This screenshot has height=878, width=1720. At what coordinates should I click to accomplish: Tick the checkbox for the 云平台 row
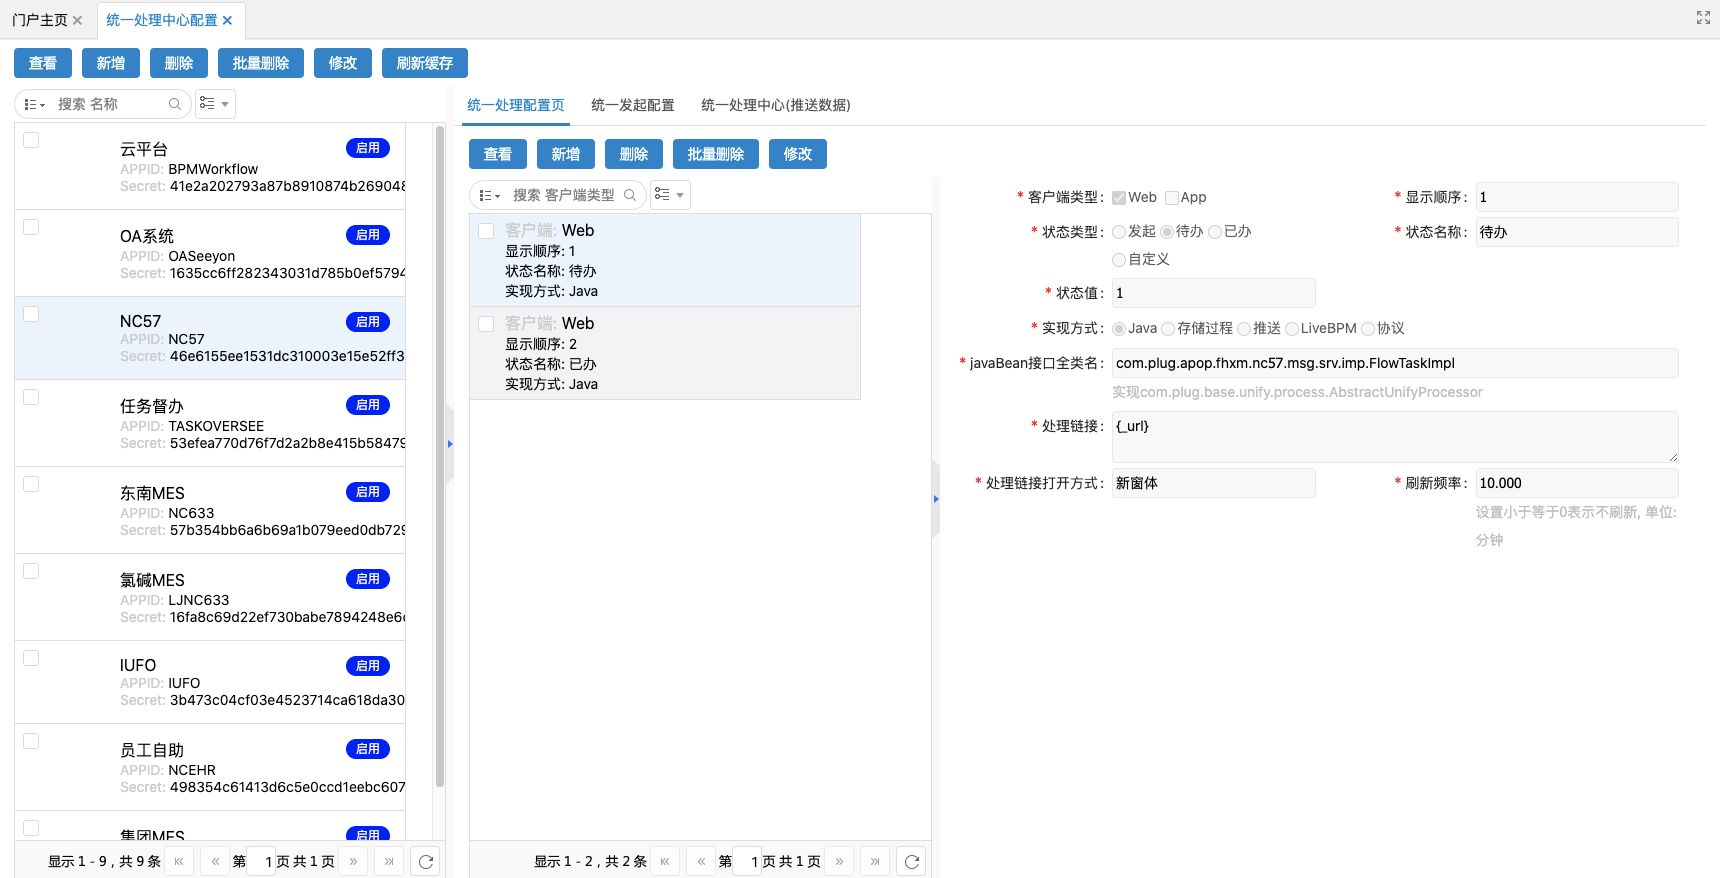(31, 140)
